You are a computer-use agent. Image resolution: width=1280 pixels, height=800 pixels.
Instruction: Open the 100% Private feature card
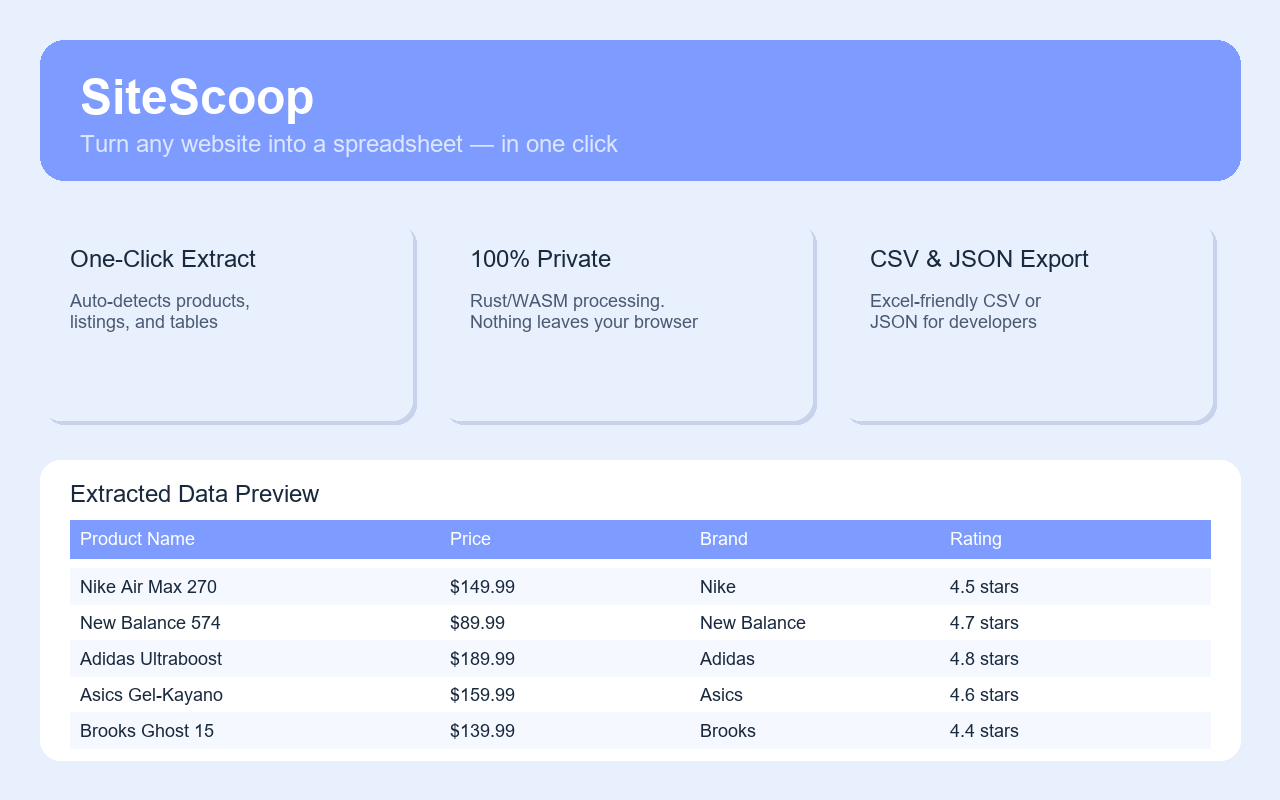[x=628, y=324]
